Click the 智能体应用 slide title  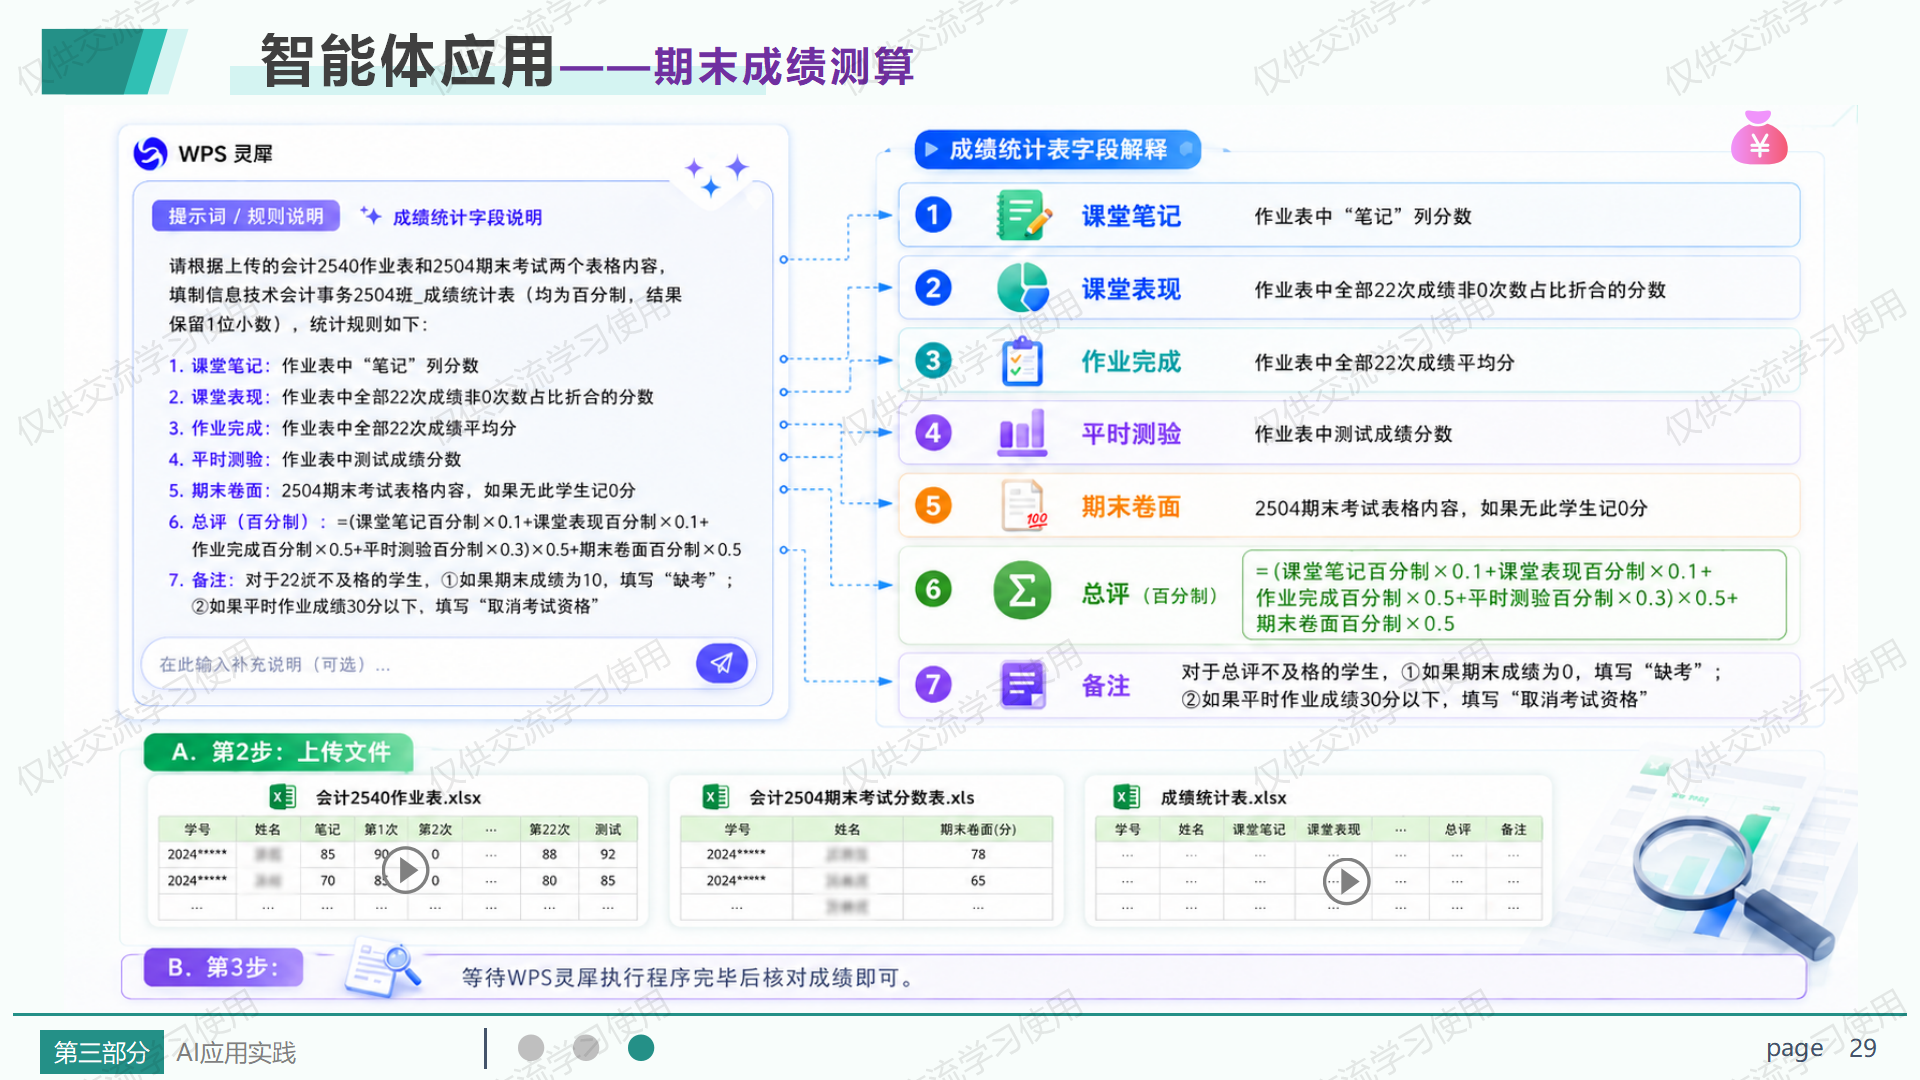tap(406, 60)
